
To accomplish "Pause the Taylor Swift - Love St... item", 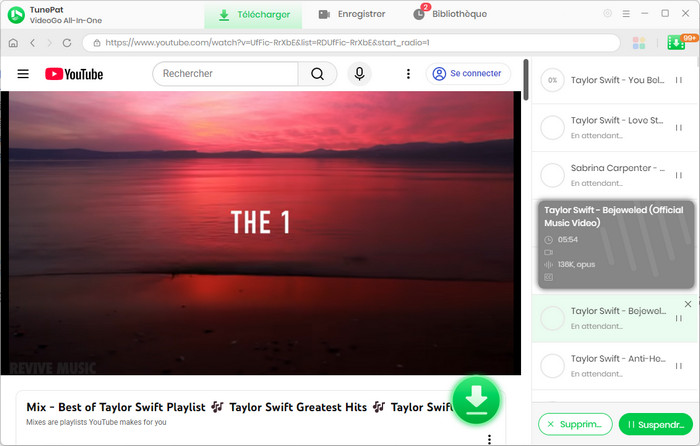I will tap(679, 128).
